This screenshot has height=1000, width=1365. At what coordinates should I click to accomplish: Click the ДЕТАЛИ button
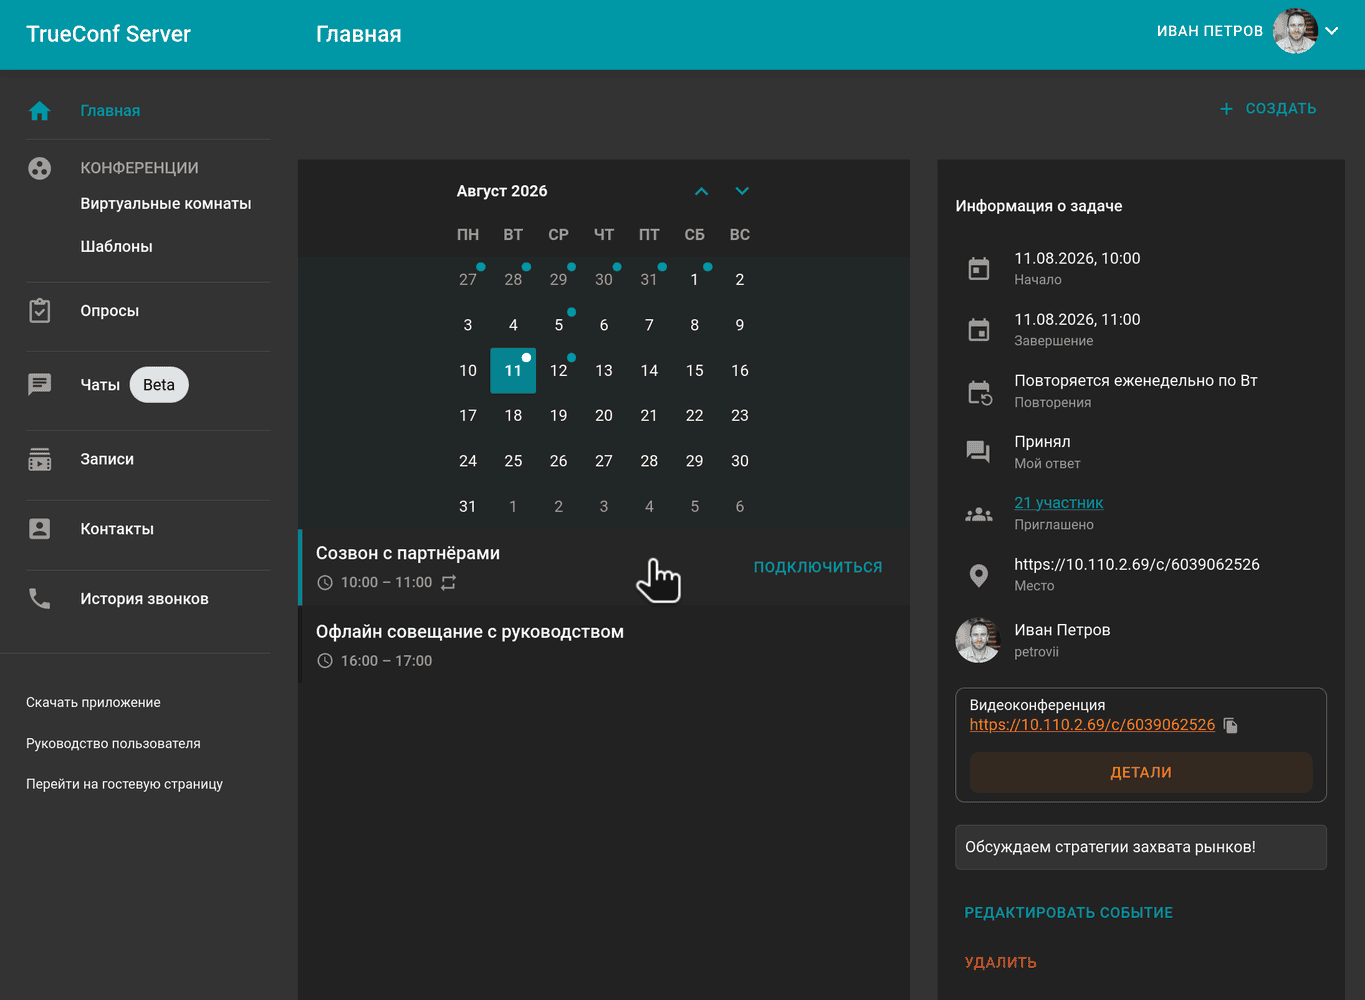click(x=1141, y=773)
